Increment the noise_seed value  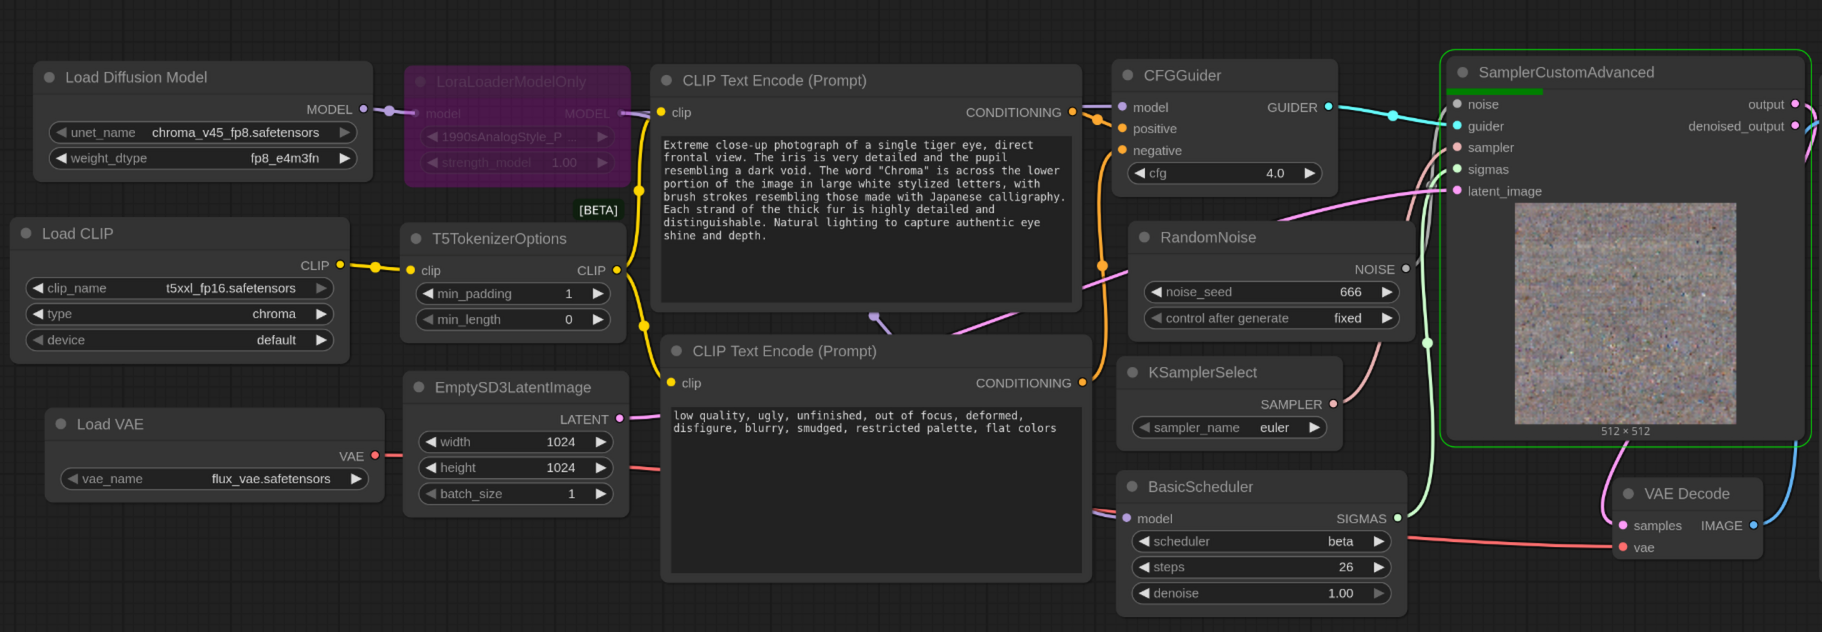coord(1386,292)
